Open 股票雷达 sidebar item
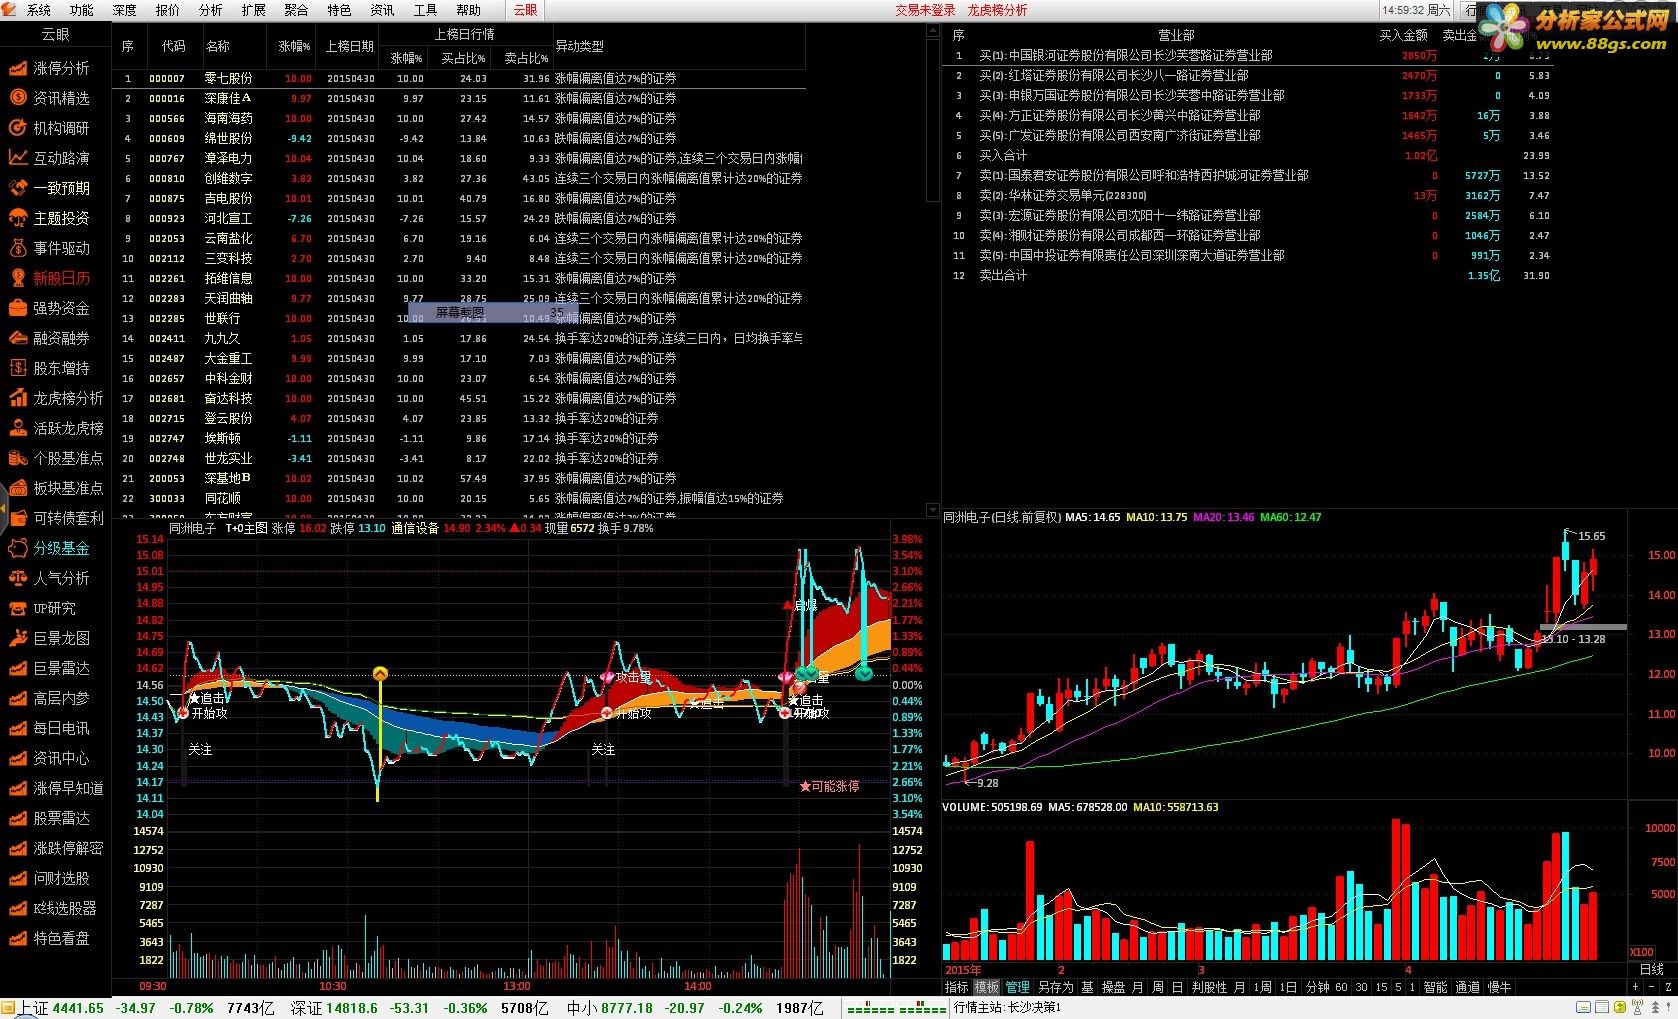The width and height of the screenshot is (1678, 1019). [x=50, y=818]
